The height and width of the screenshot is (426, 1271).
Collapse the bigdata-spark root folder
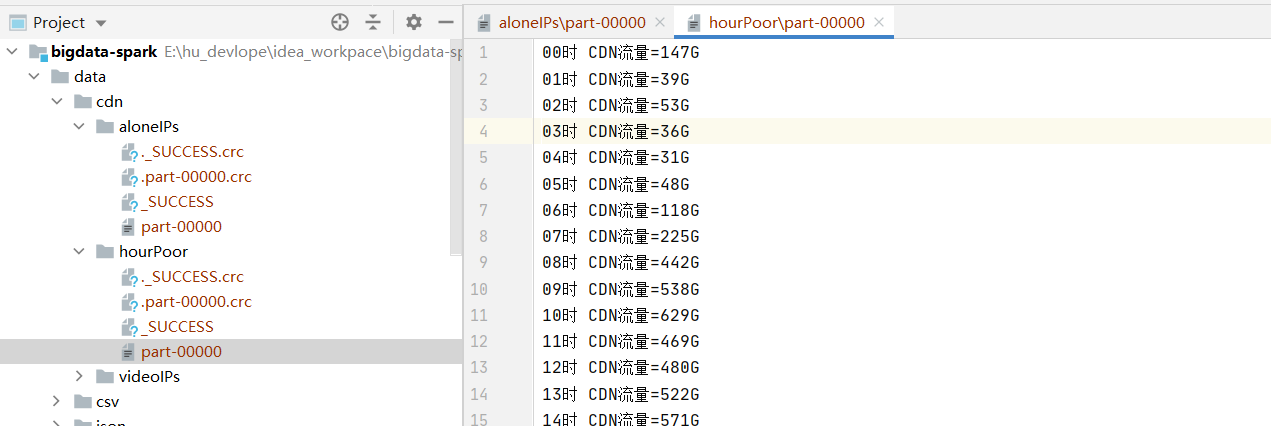click(12, 52)
